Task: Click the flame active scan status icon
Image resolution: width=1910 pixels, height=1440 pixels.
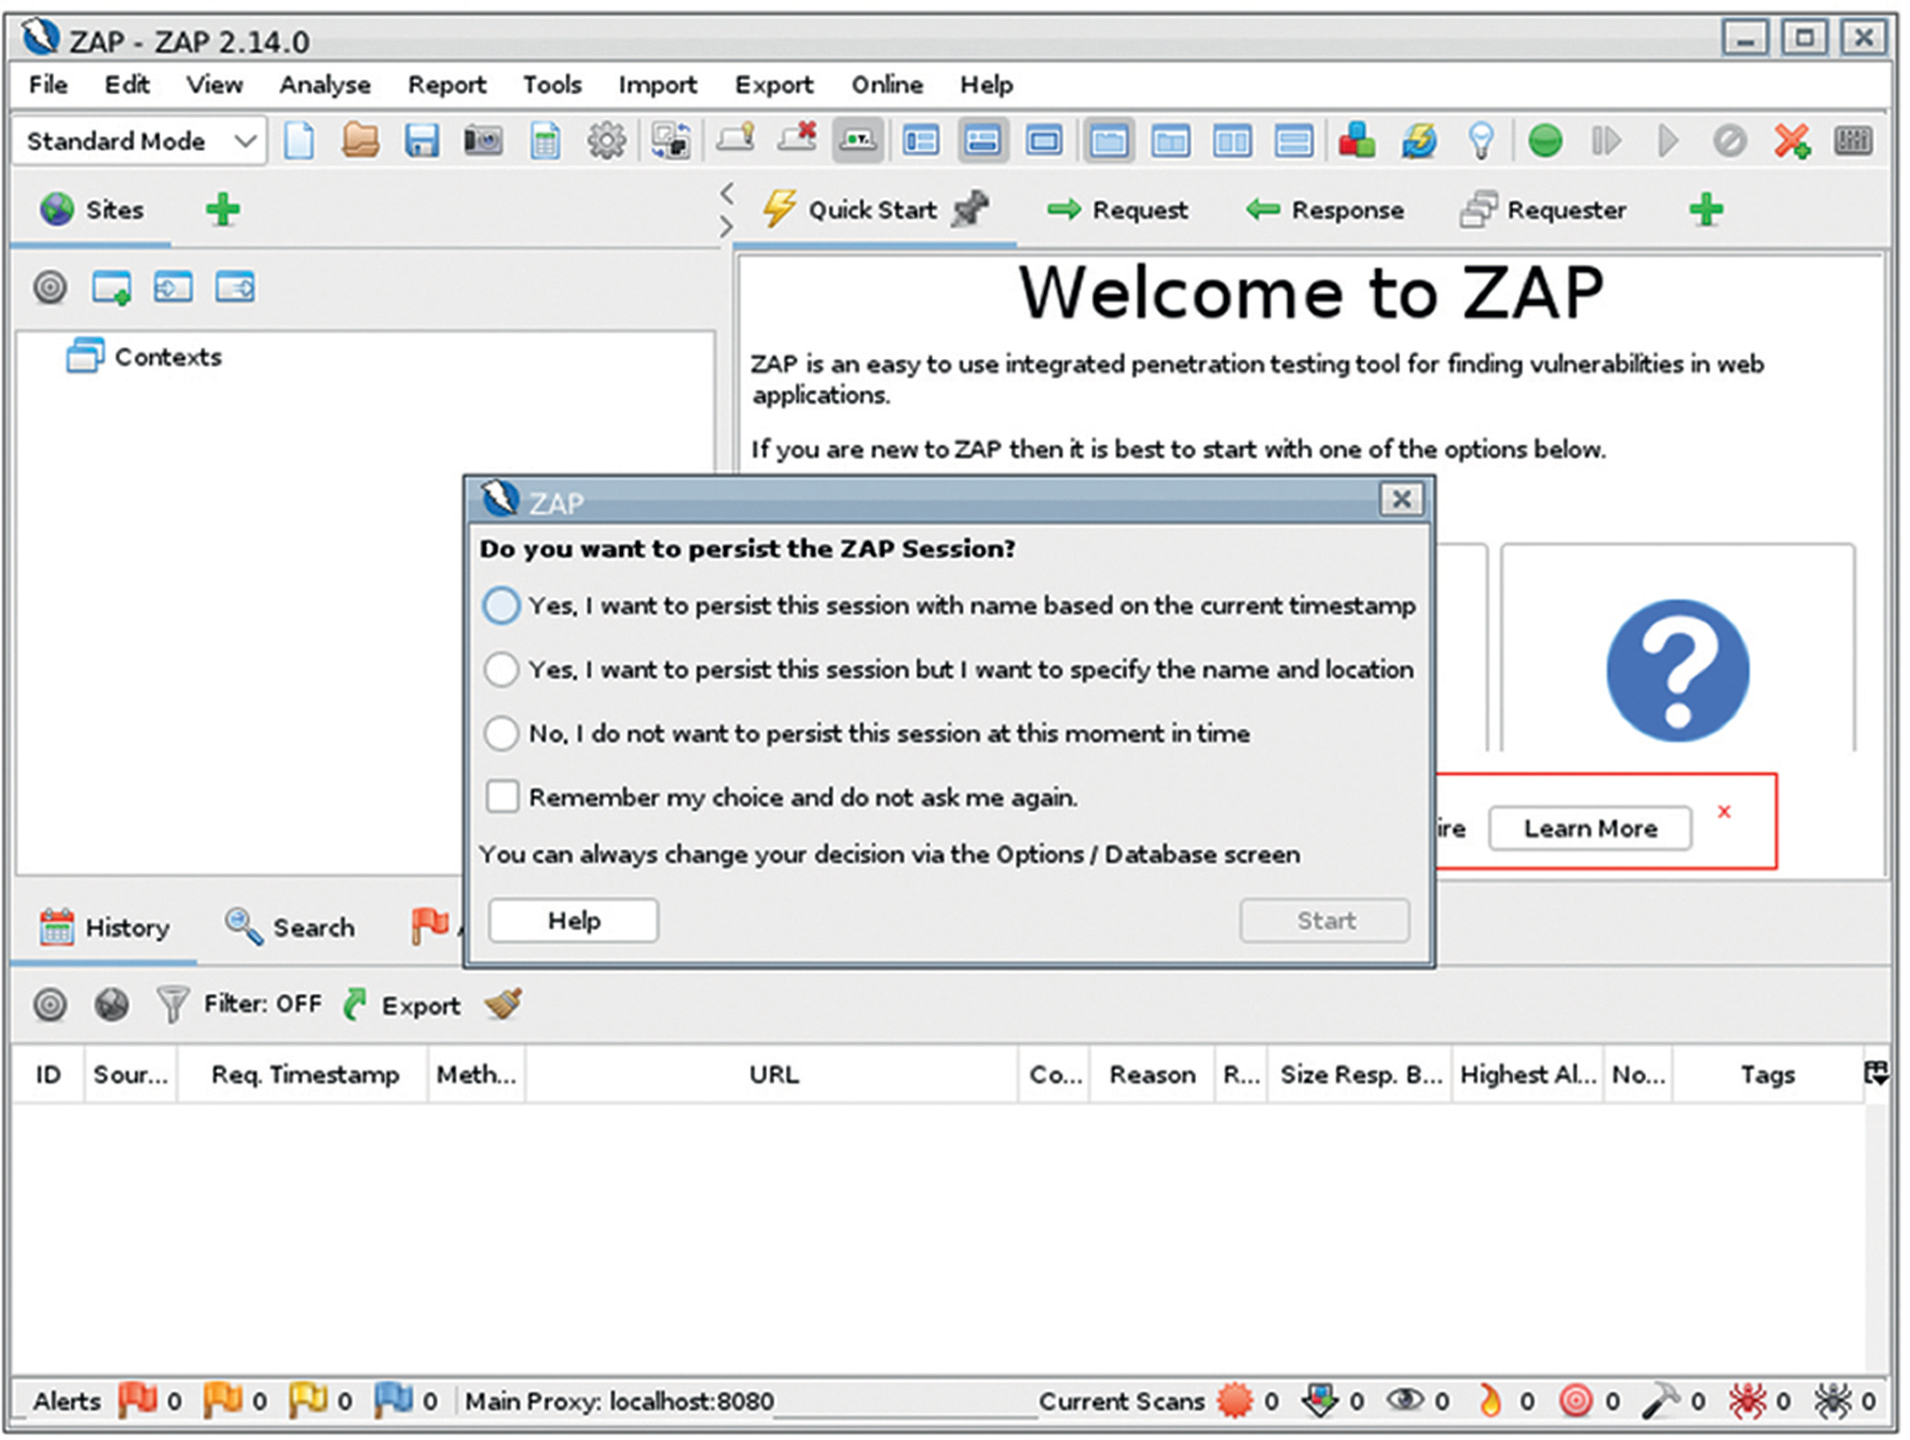Action: click(1490, 1401)
